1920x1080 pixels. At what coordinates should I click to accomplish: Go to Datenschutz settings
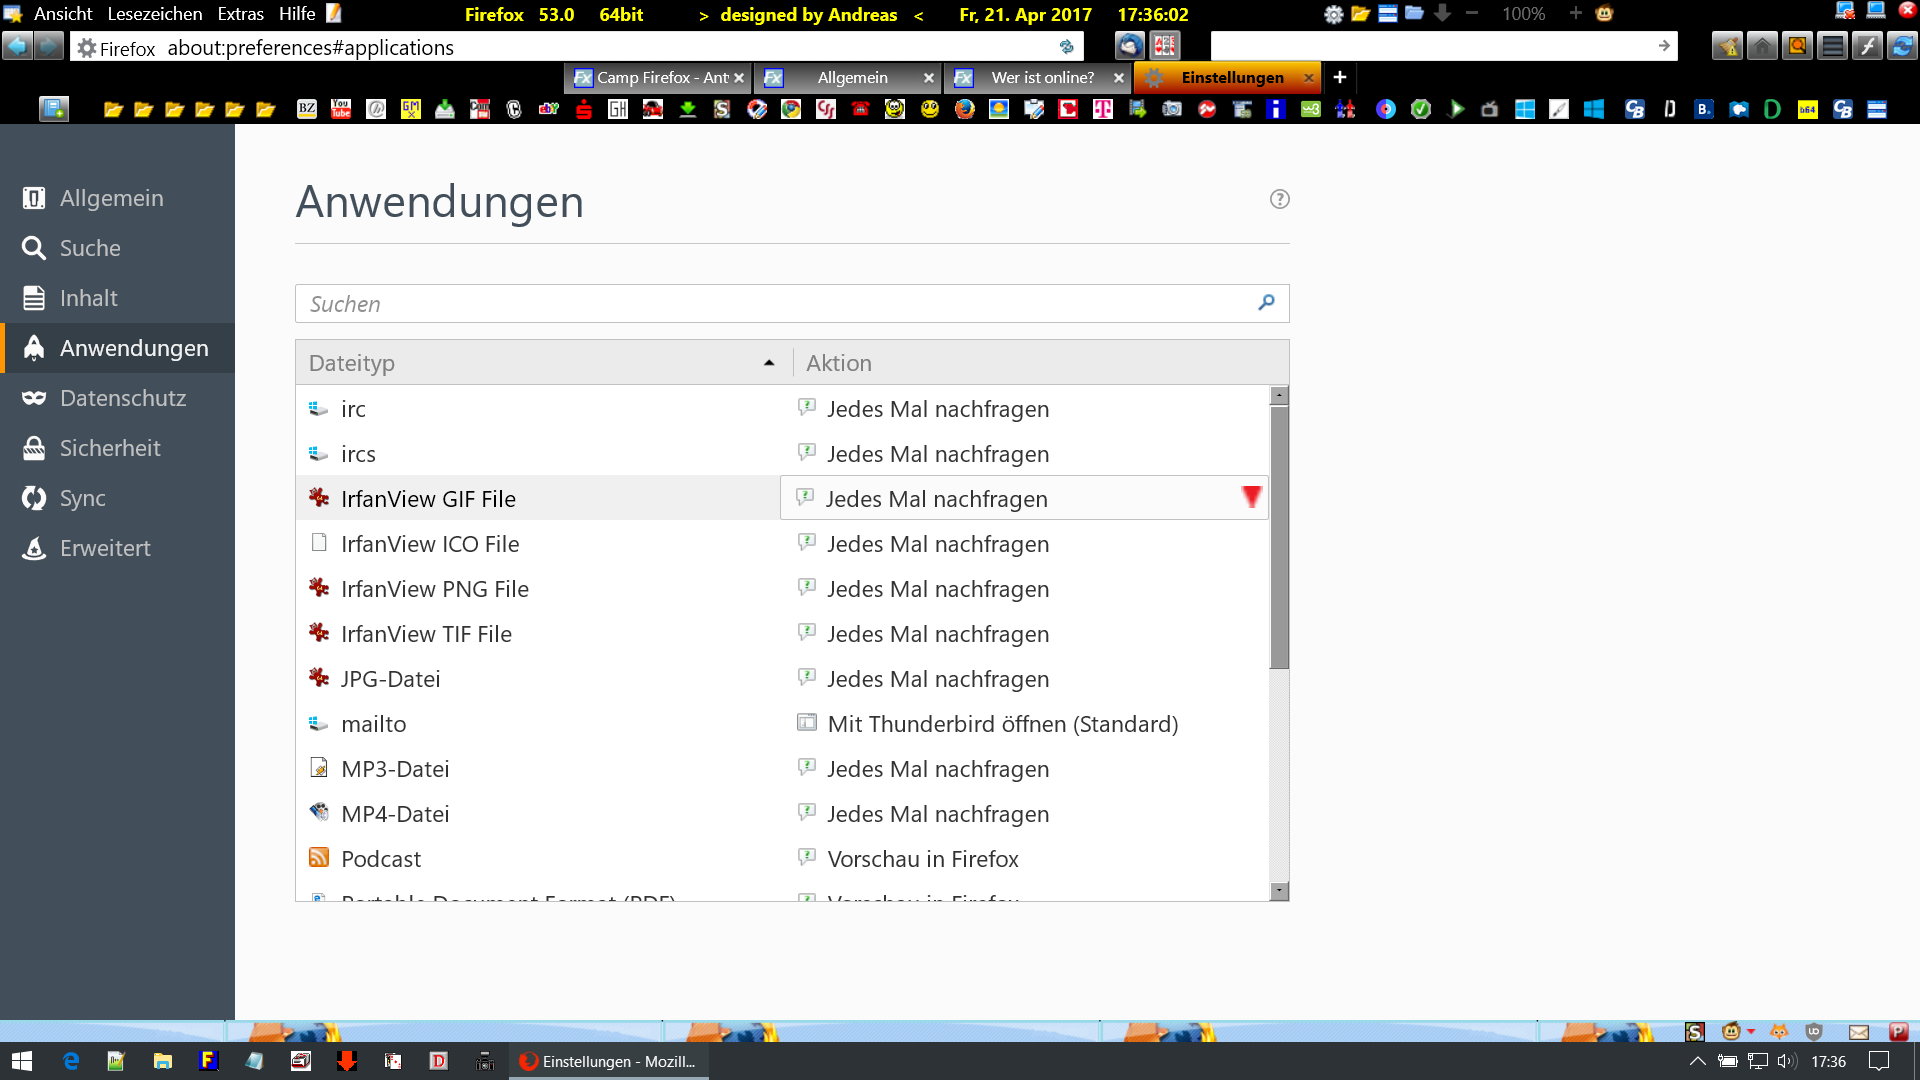click(122, 398)
